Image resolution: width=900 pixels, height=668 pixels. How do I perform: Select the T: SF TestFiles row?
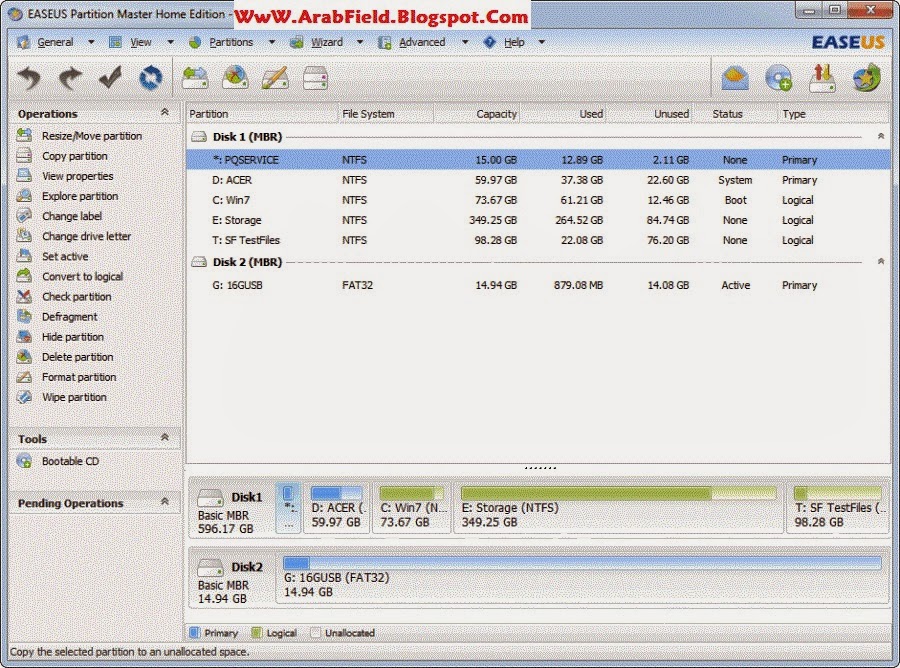pos(538,240)
